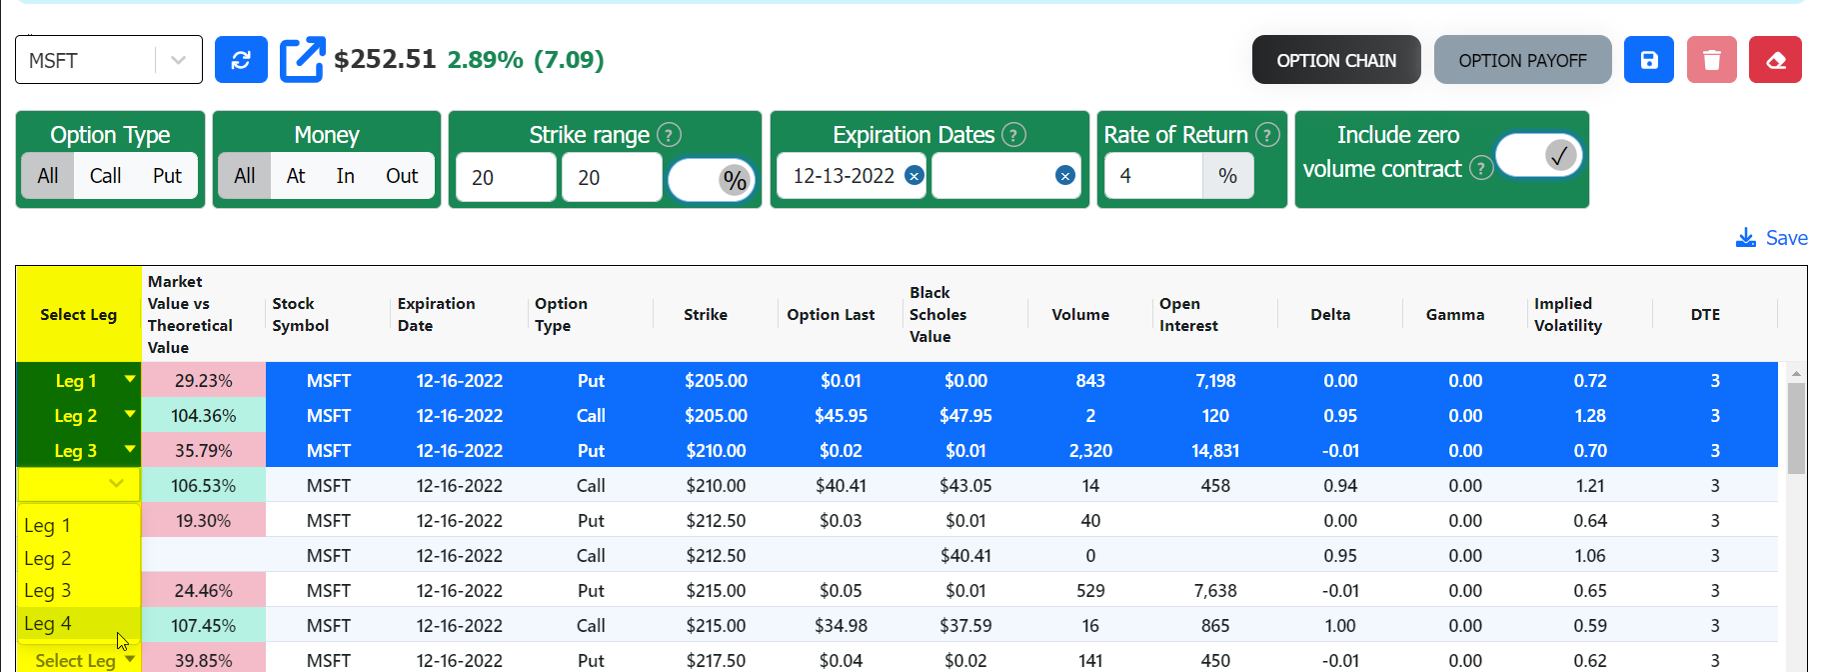
Task: Open Leg 1 row dropdown arrow
Action: (130, 379)
